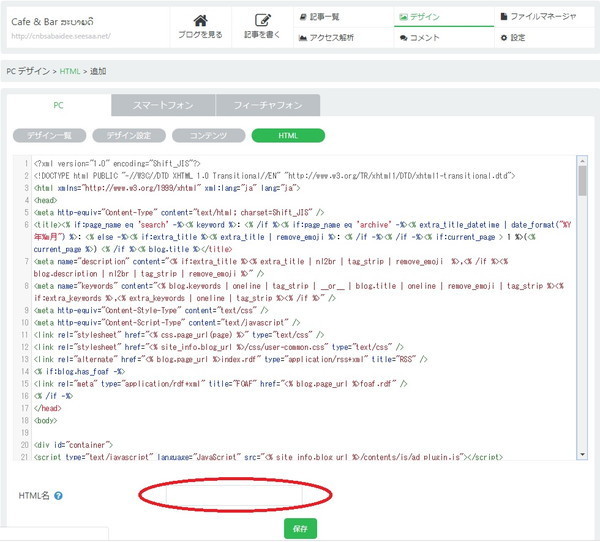Click the editor scroll up arrow
This screenshot has width=600, height=542.
point(582,160)
